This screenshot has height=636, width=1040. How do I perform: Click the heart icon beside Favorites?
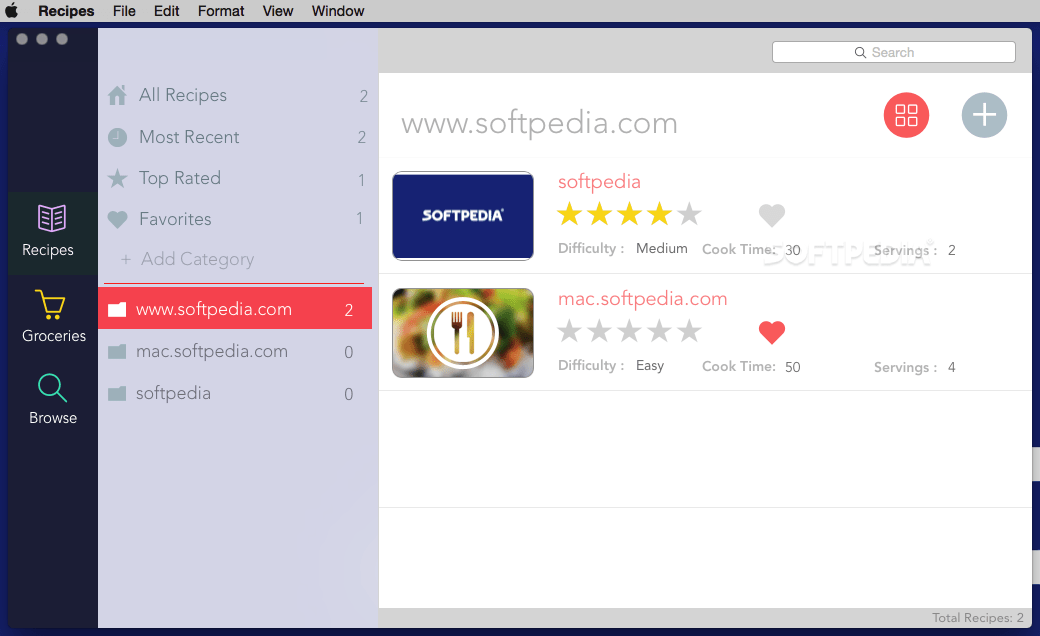tap(117, 219)
